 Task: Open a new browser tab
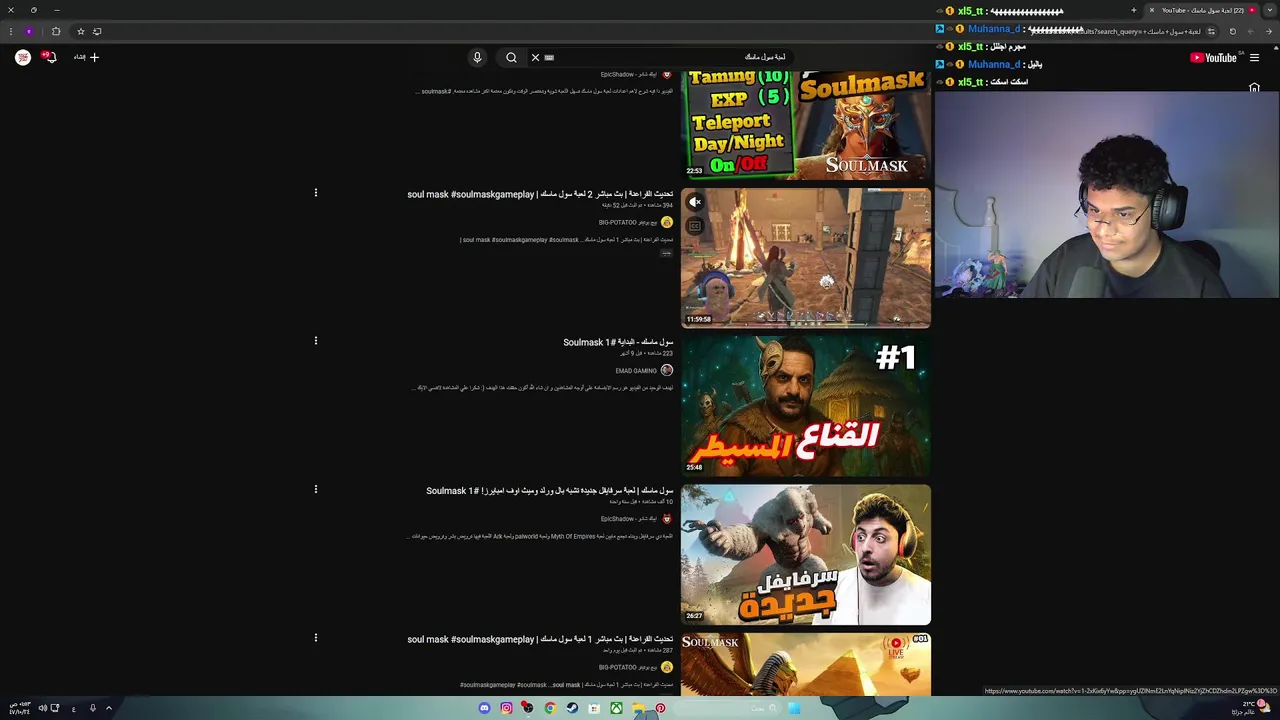pyautogui.click(x=1133, y=10)
